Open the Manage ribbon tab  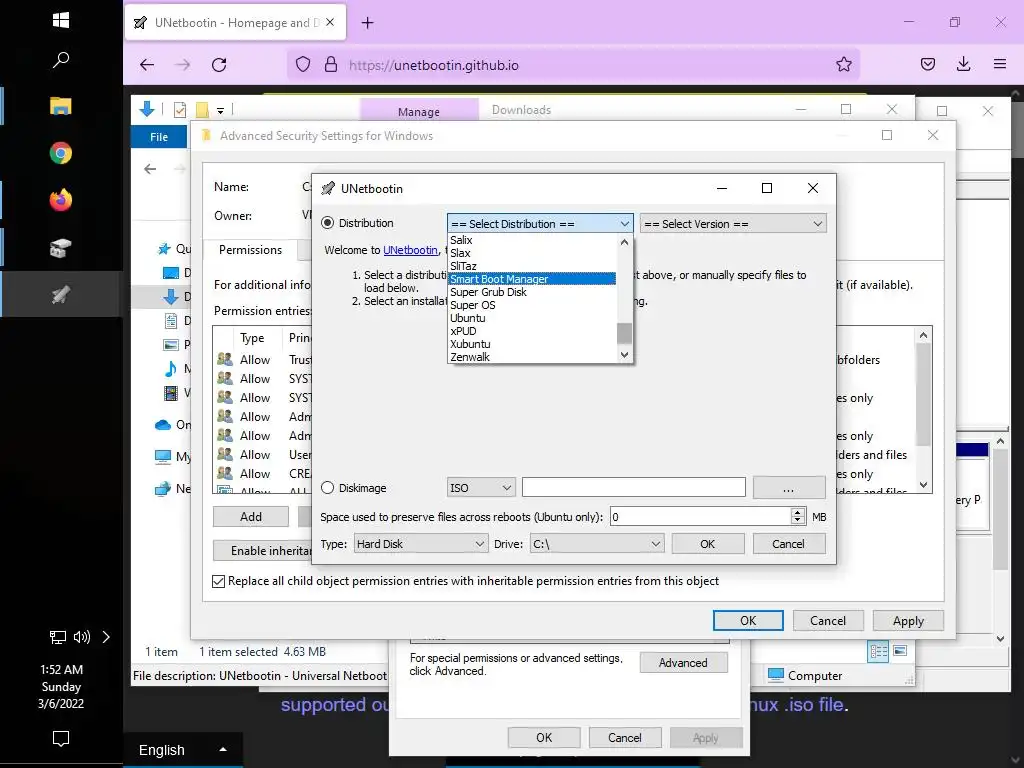pyautogui.click(x=419, y=112)
